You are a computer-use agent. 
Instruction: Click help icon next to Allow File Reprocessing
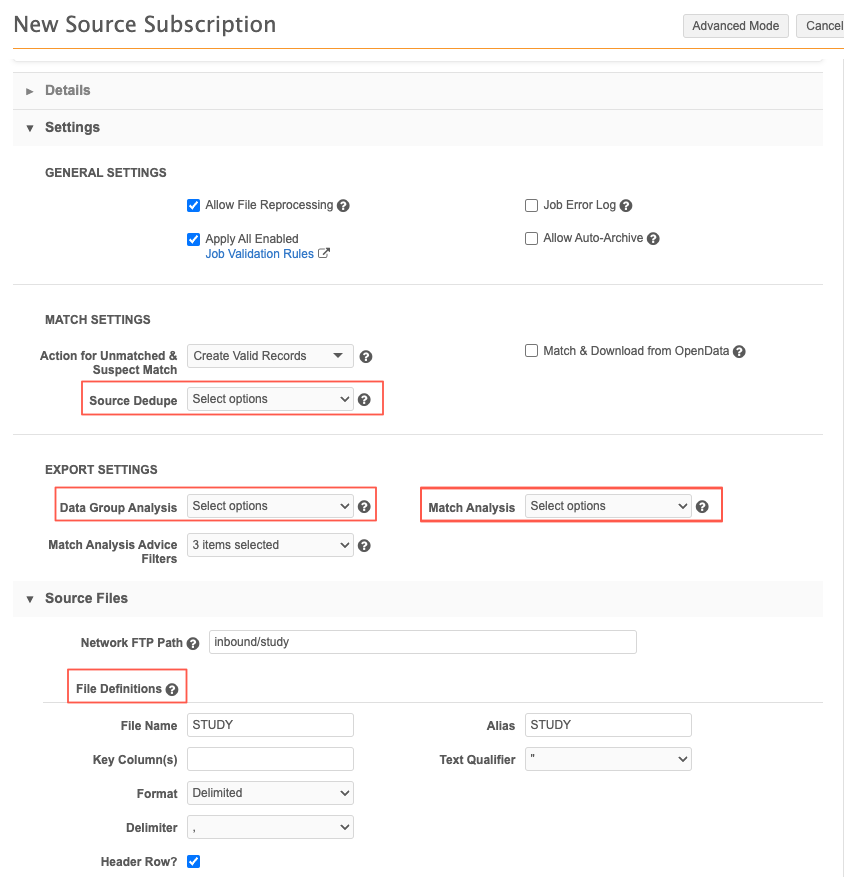pos(343,206)
